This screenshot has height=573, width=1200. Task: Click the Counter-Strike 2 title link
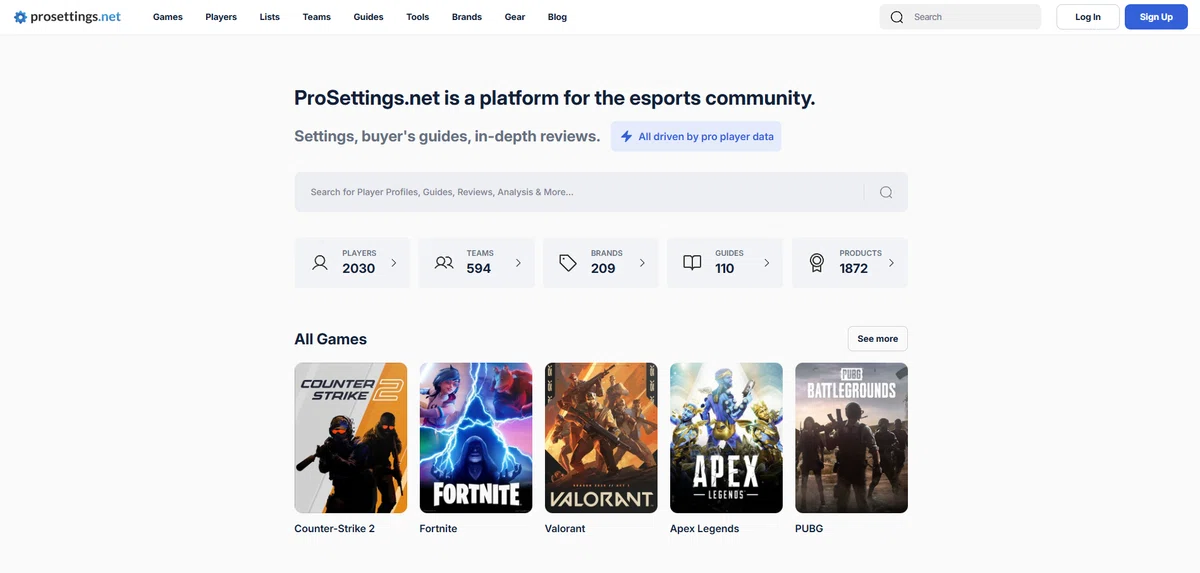334,528
